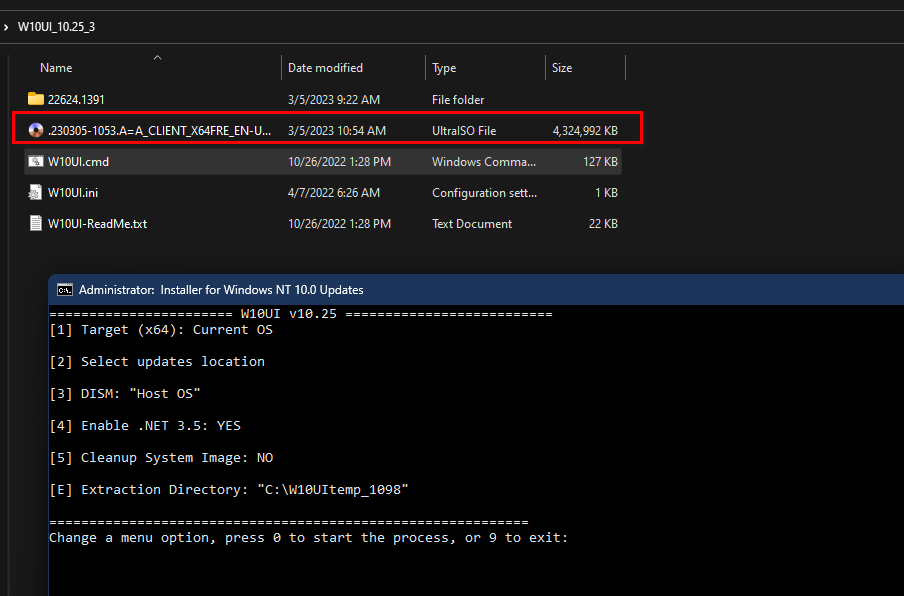Select the W10UI-ReadMe.txt file name
This screenshot has height=596, width=904.
97,224
